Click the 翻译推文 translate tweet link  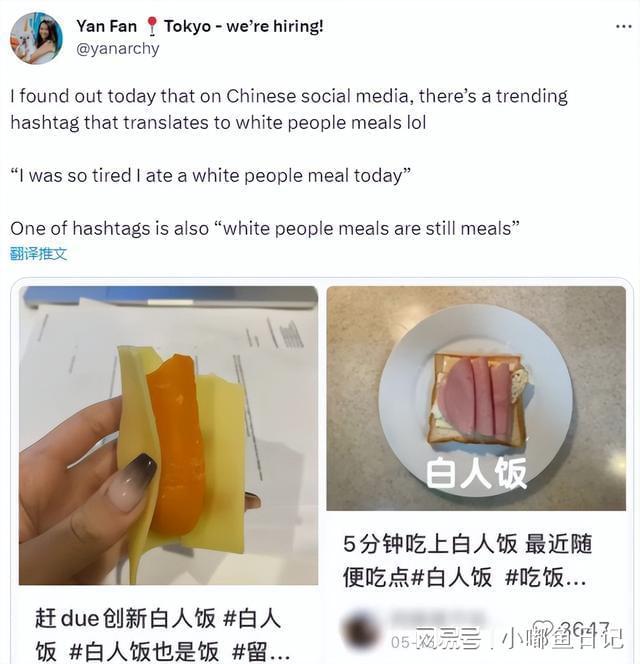pos(39,254)
